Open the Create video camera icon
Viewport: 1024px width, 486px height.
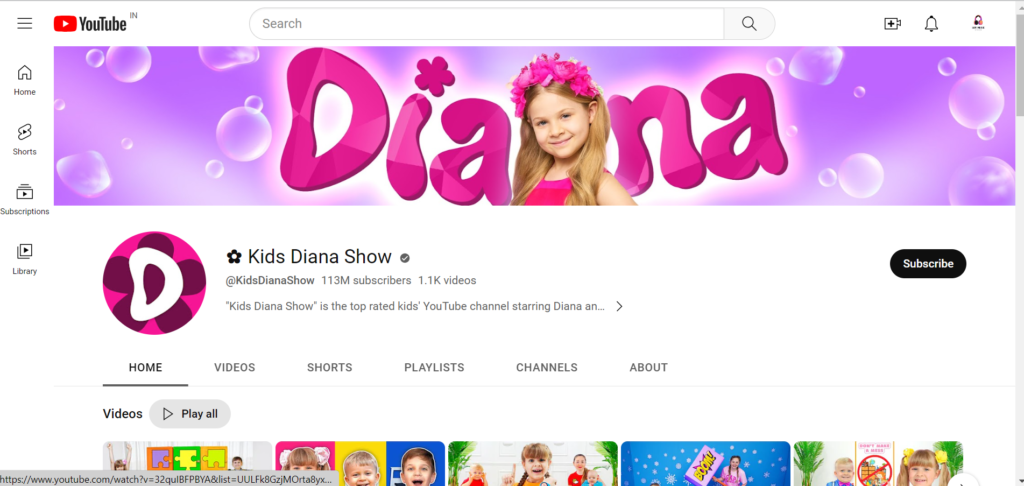click(x=892, y=24)
